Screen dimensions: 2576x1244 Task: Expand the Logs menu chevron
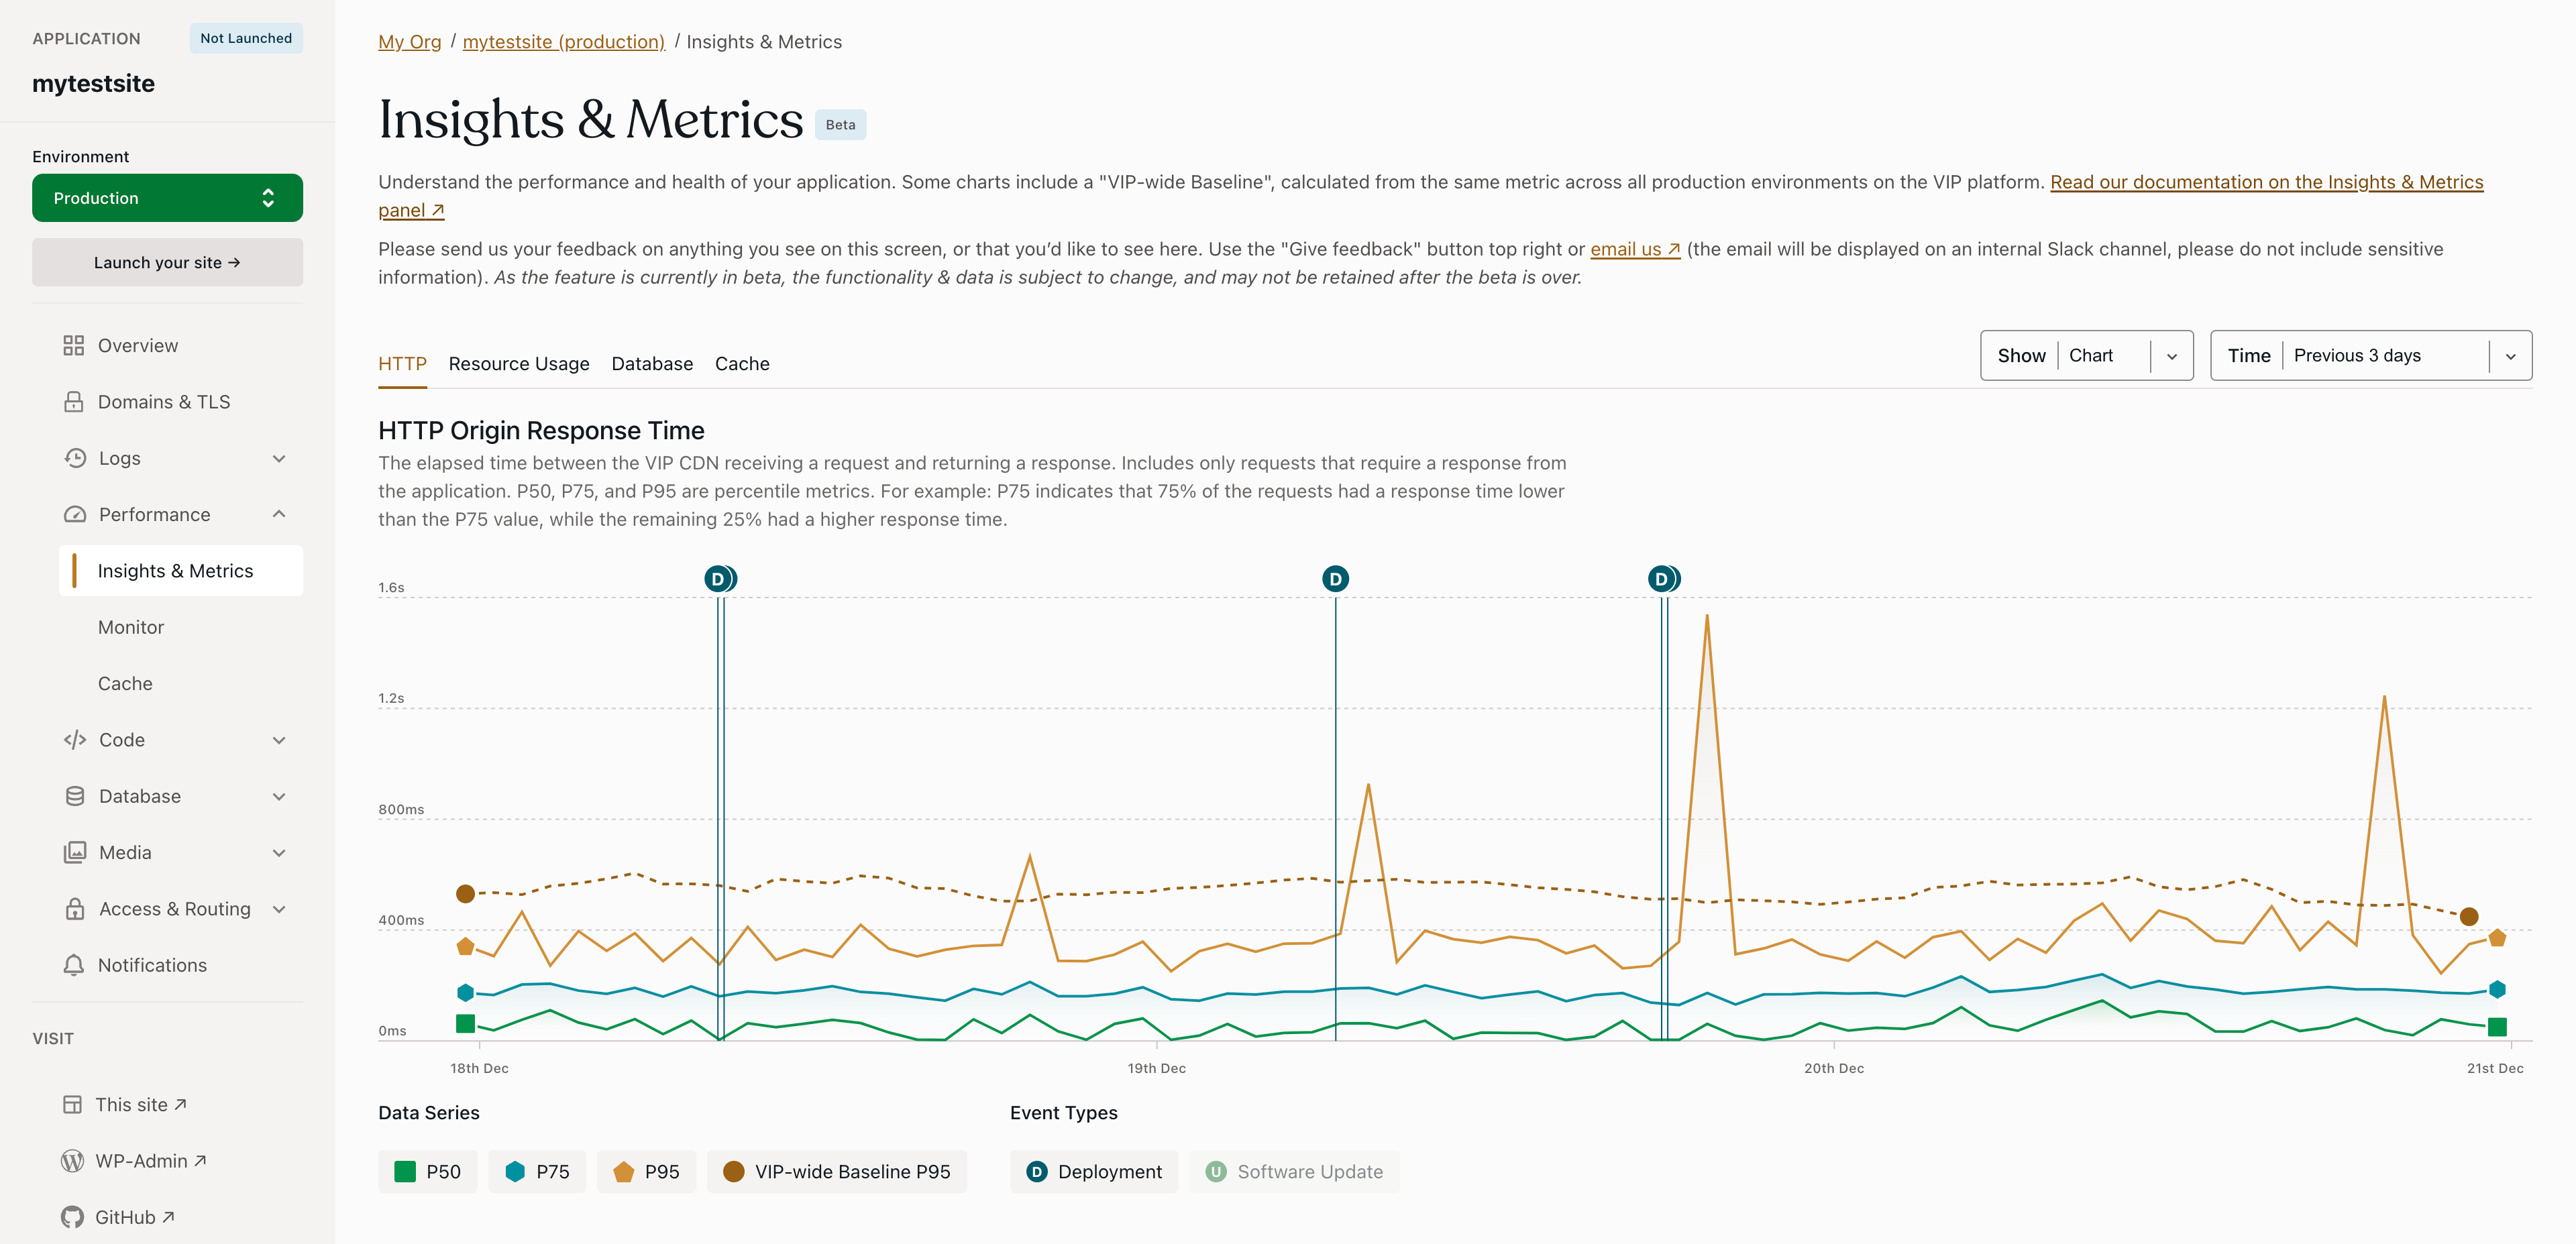(279, 458)
